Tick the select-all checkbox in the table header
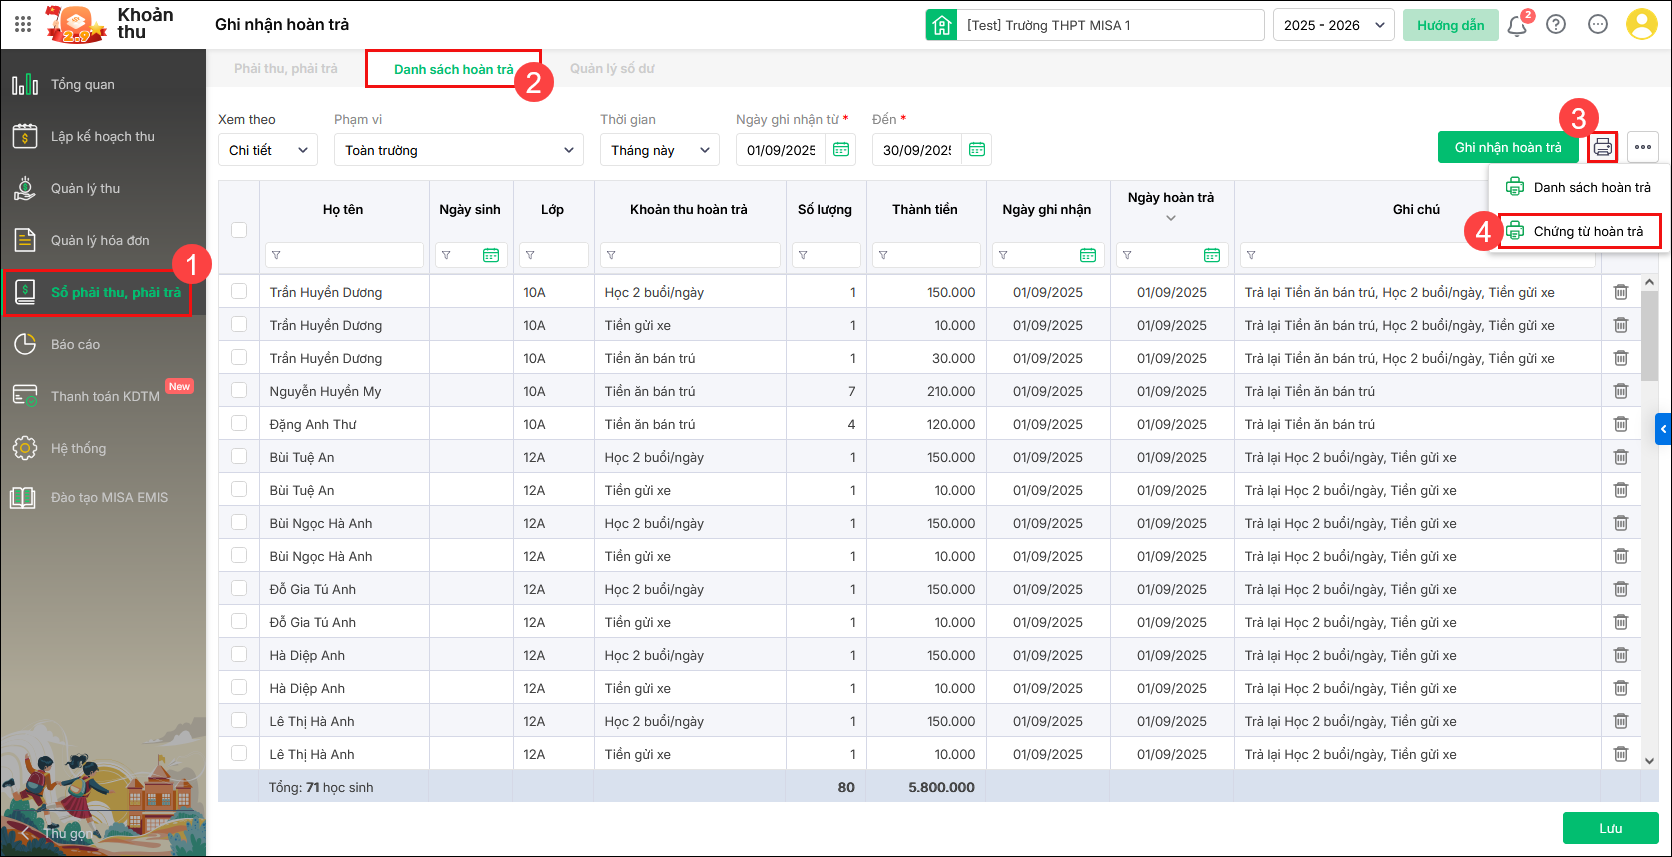The width and height of the screenshot is (1672, 857). [x=239, y=229]
